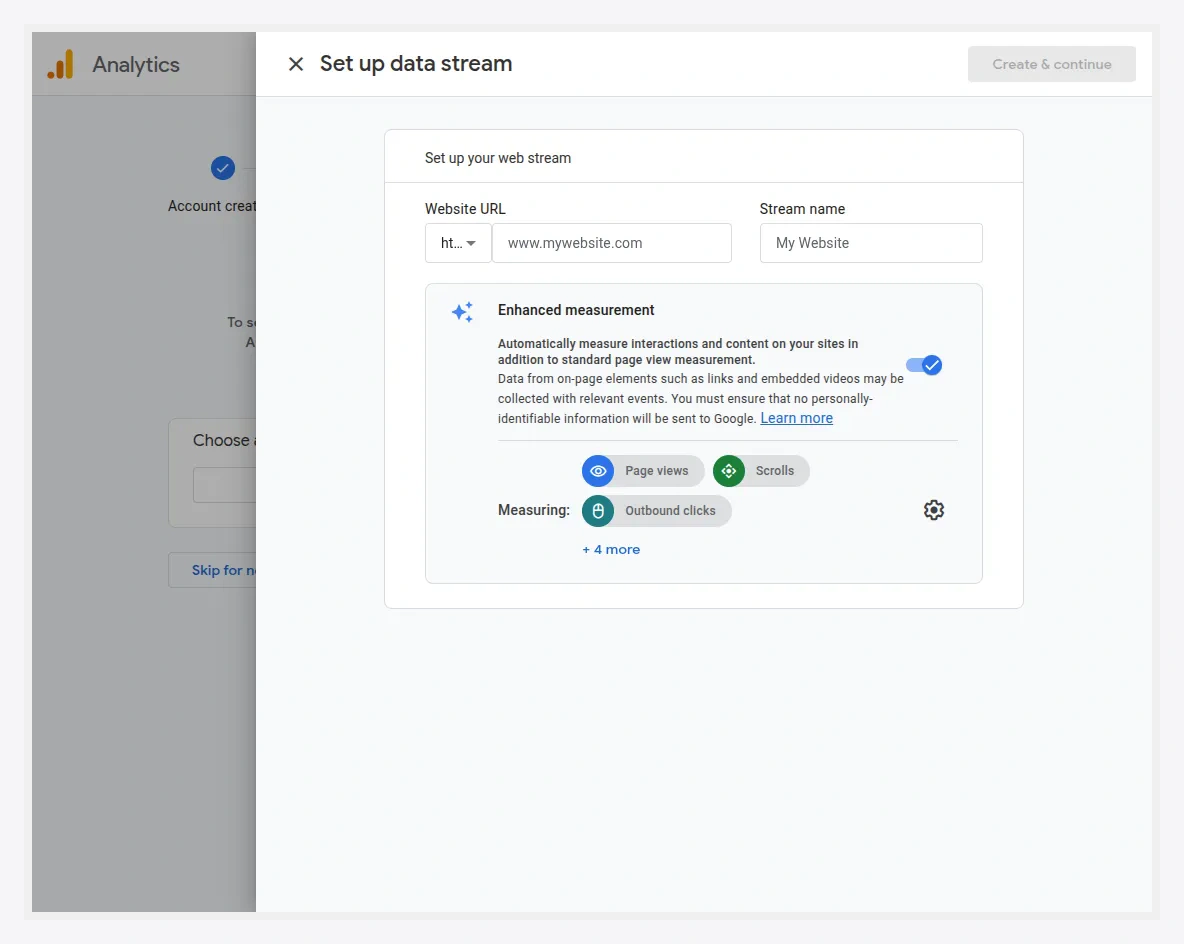Click the input field in background Choose card

[224, 486]
